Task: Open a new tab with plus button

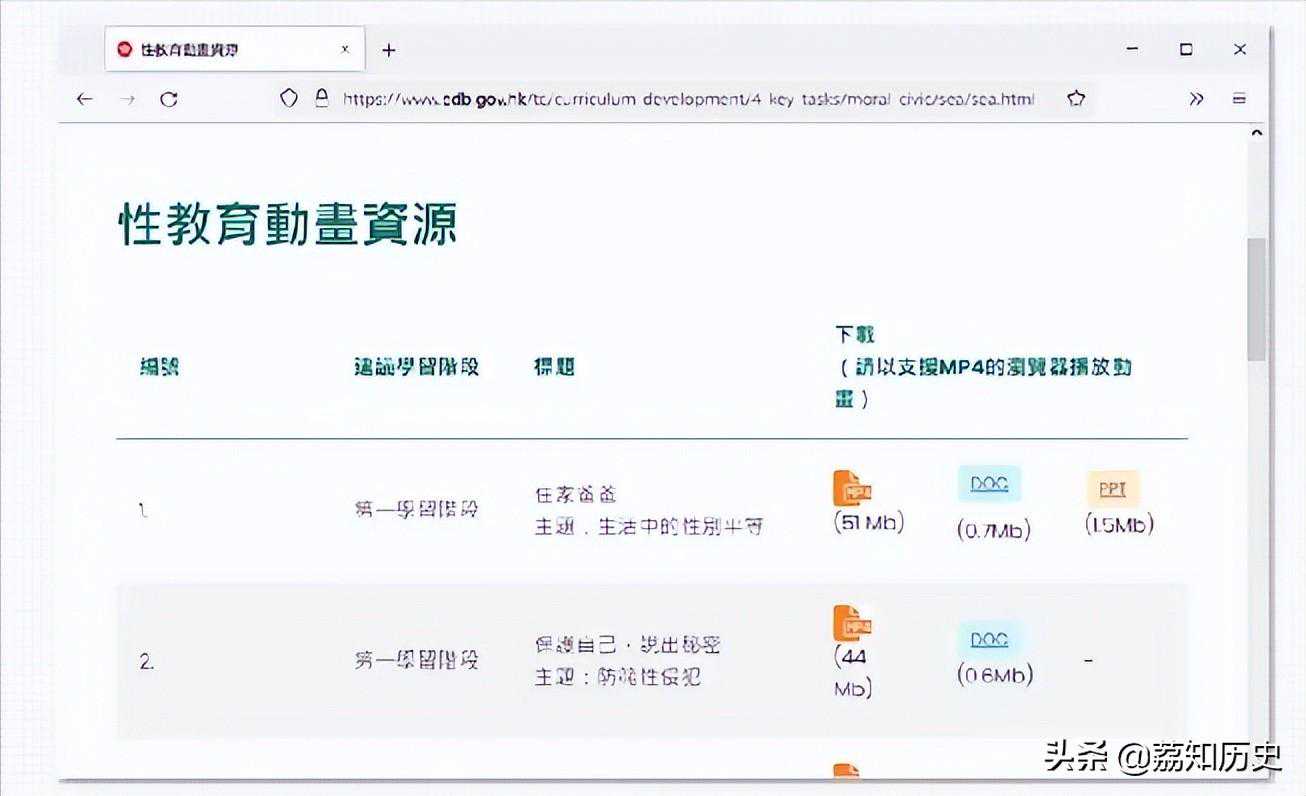Action: [x=389, y=50]
